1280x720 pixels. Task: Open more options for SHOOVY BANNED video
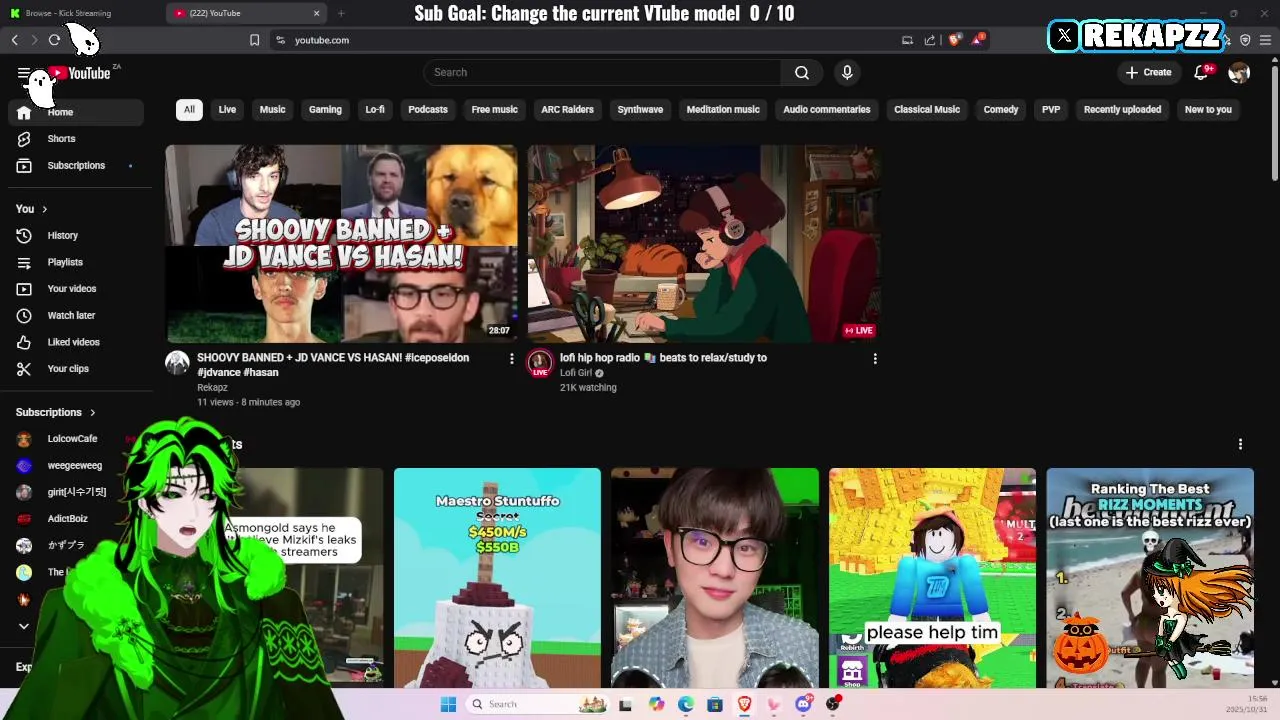click(x=511, y=358)
